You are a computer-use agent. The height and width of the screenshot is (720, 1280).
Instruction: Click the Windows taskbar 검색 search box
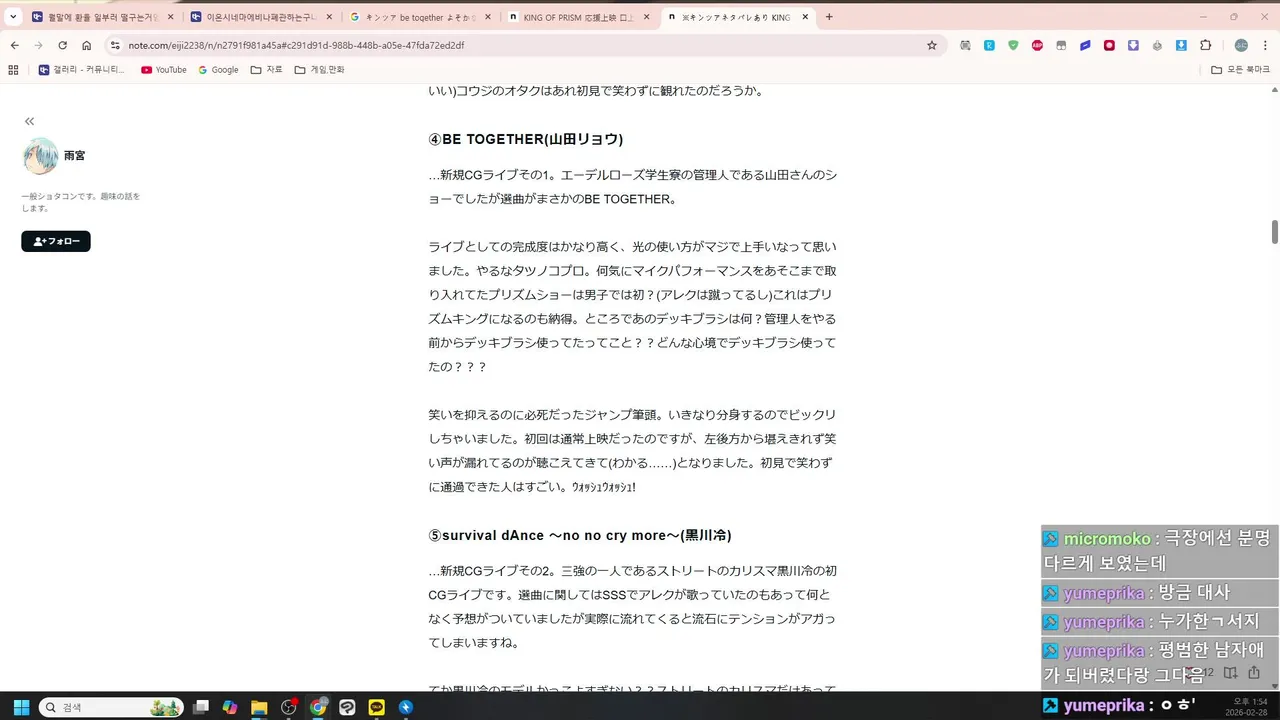point(111,707)
